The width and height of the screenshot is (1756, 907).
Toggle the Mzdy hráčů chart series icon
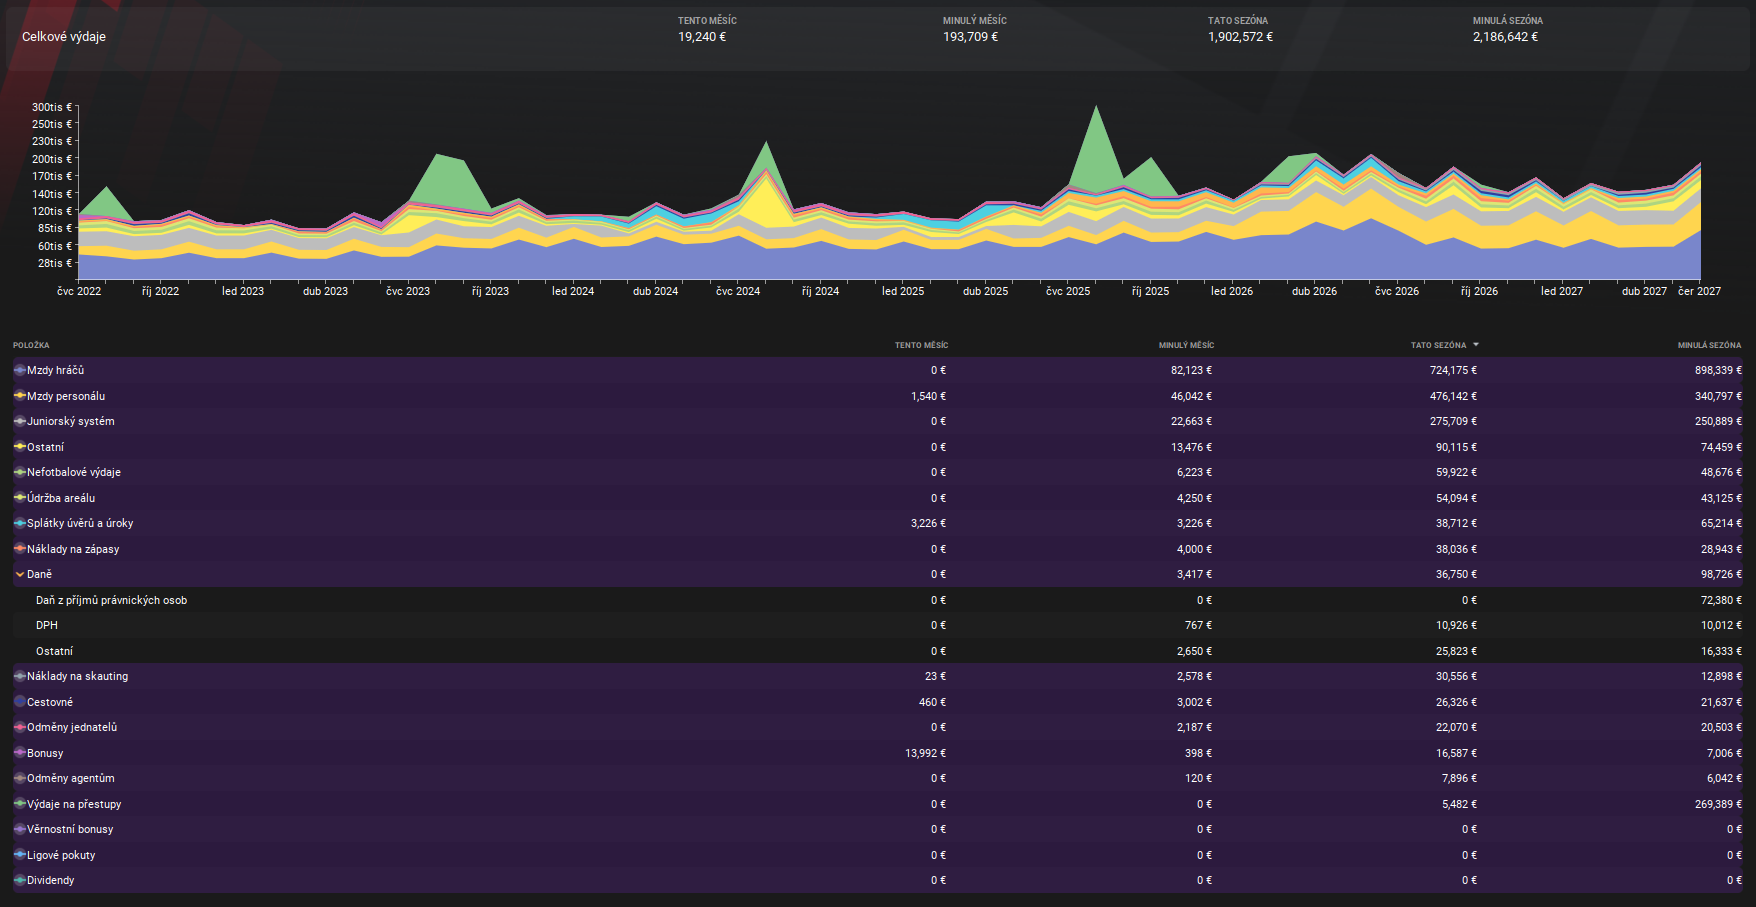pyautogui.click(x=20, y=370)
